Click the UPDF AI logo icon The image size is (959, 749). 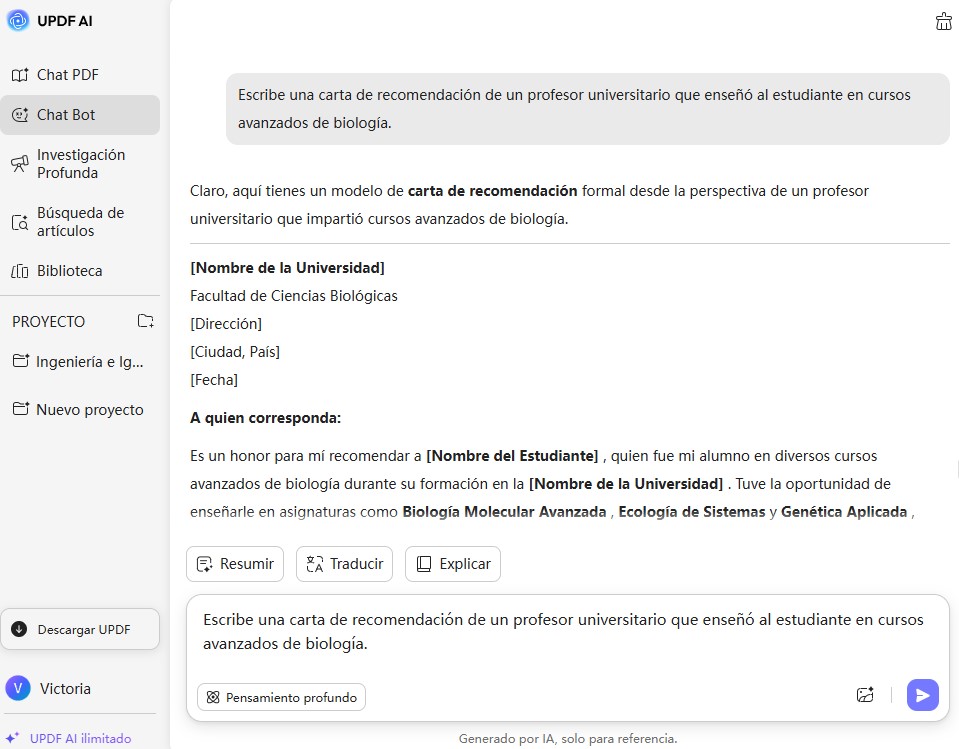[x=18, y=20]
